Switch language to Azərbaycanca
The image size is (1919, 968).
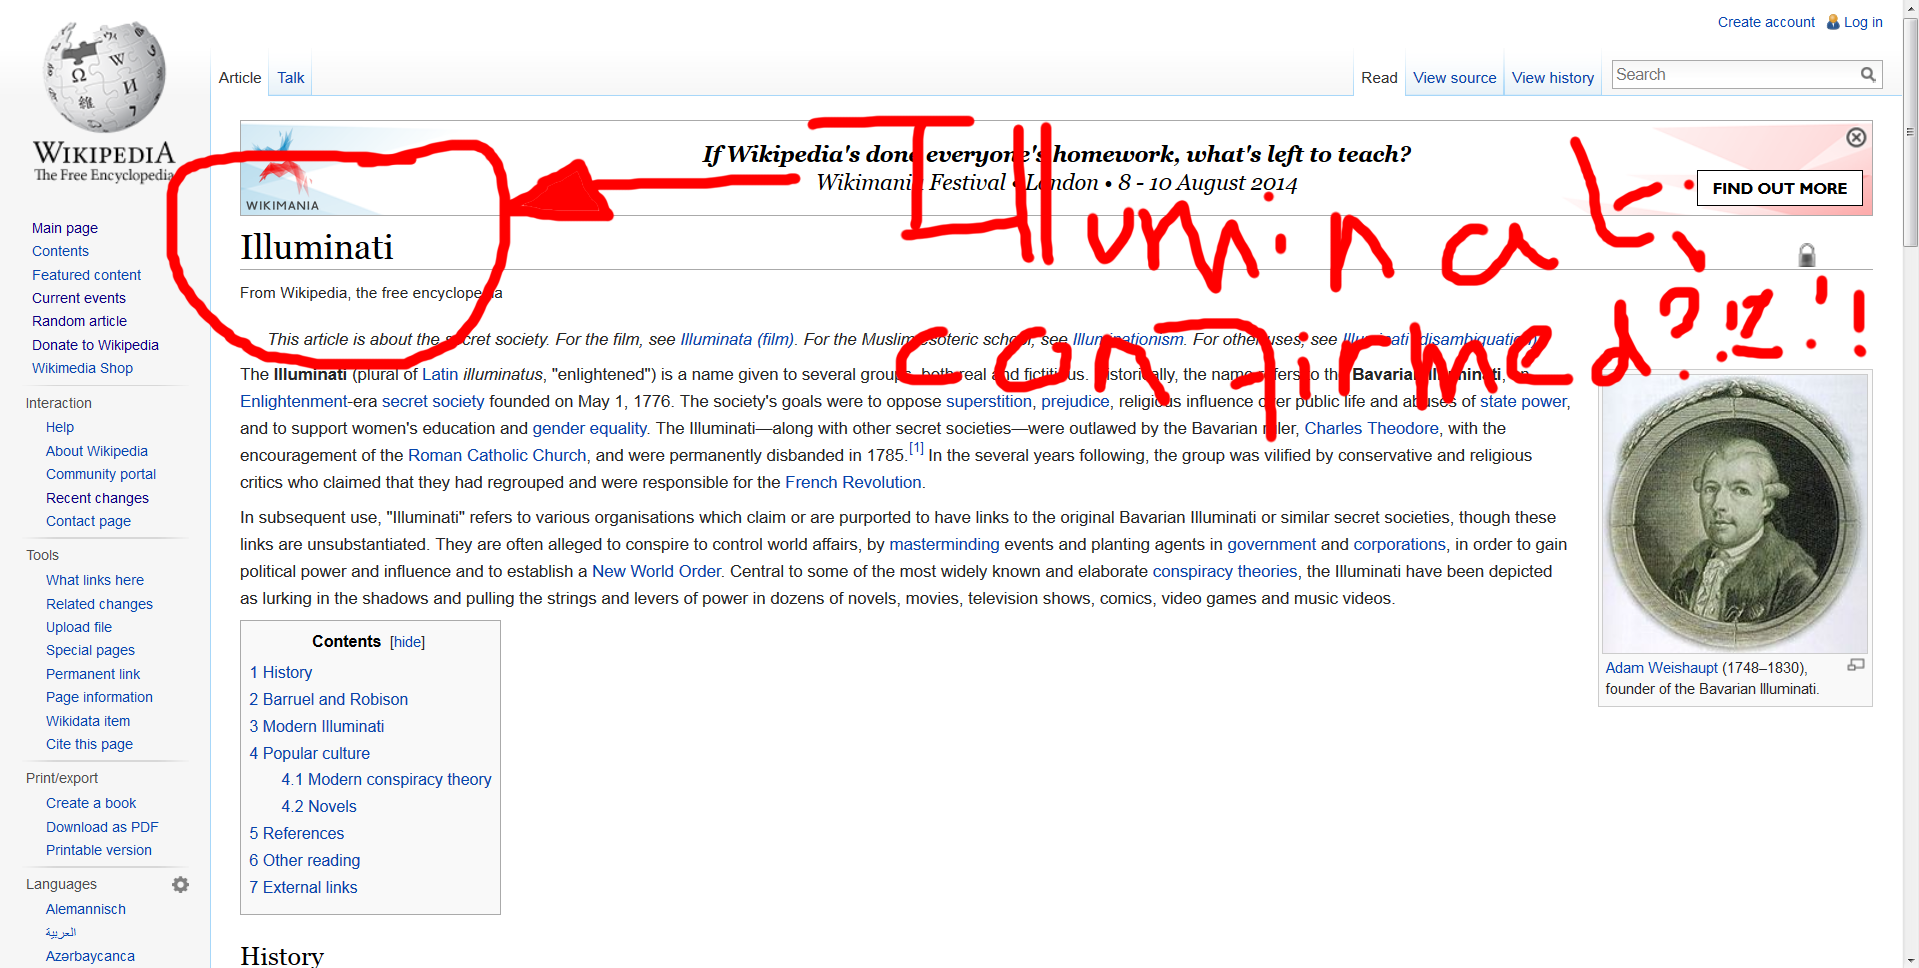90,956
